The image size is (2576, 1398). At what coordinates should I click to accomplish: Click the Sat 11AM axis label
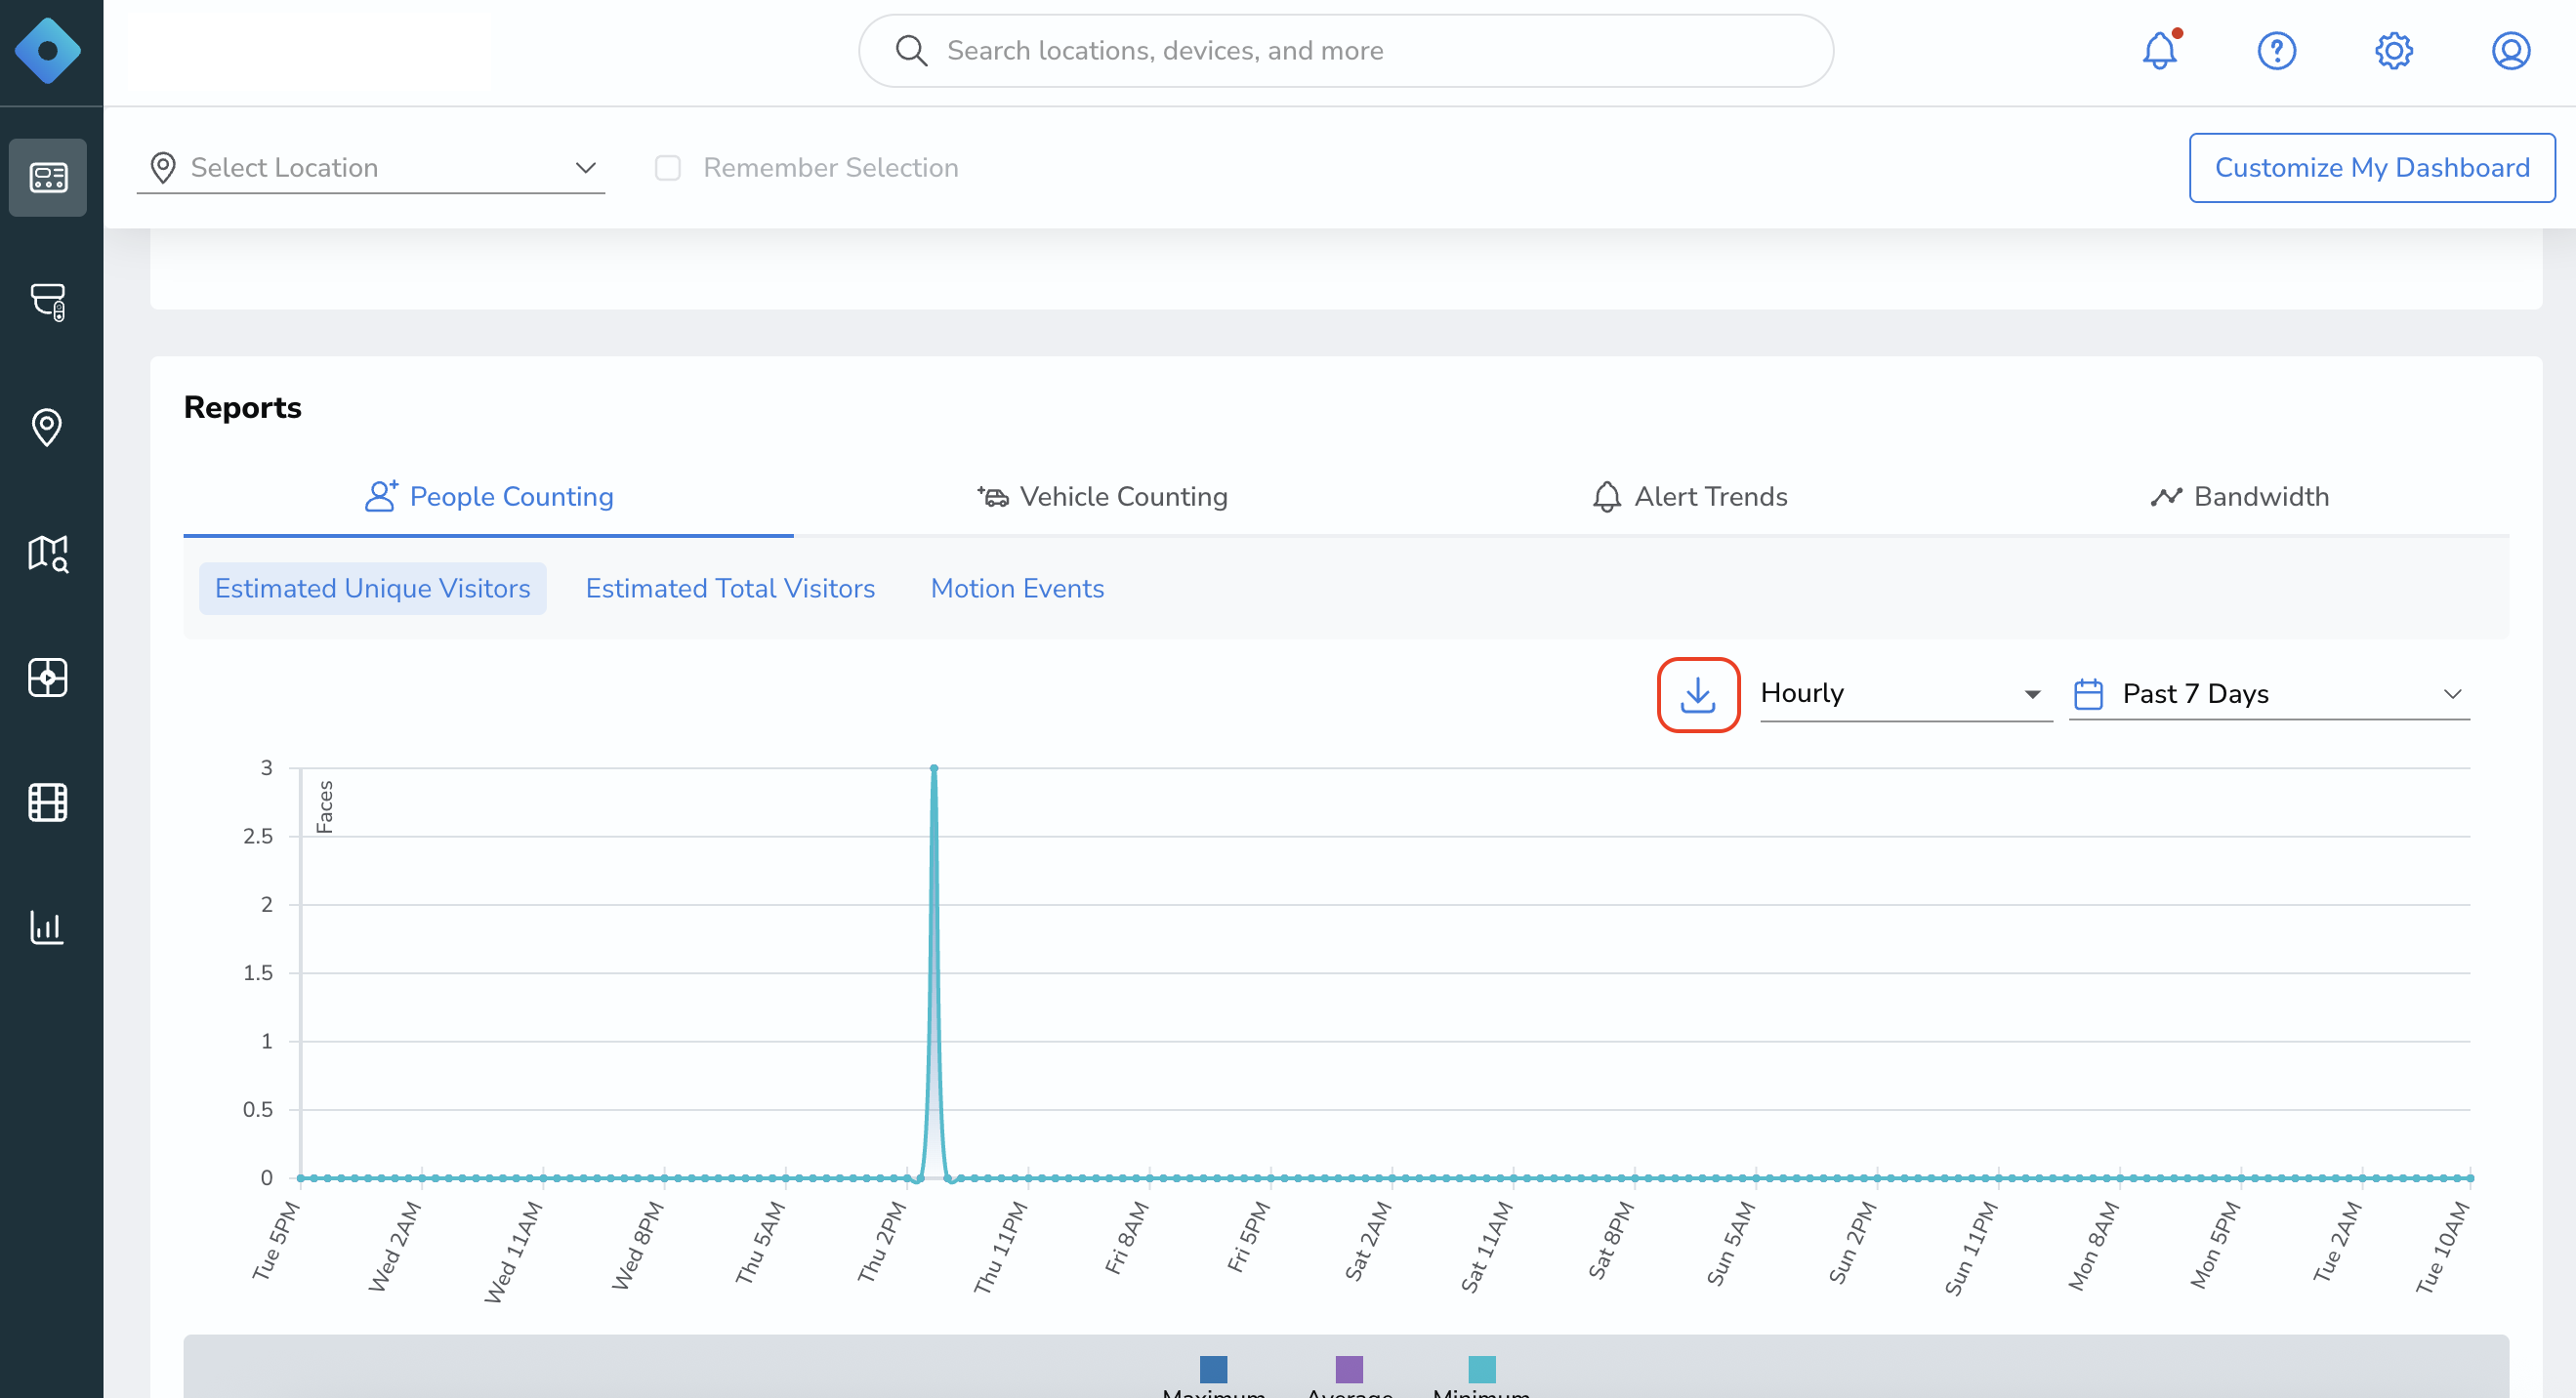point(1486,1247)
